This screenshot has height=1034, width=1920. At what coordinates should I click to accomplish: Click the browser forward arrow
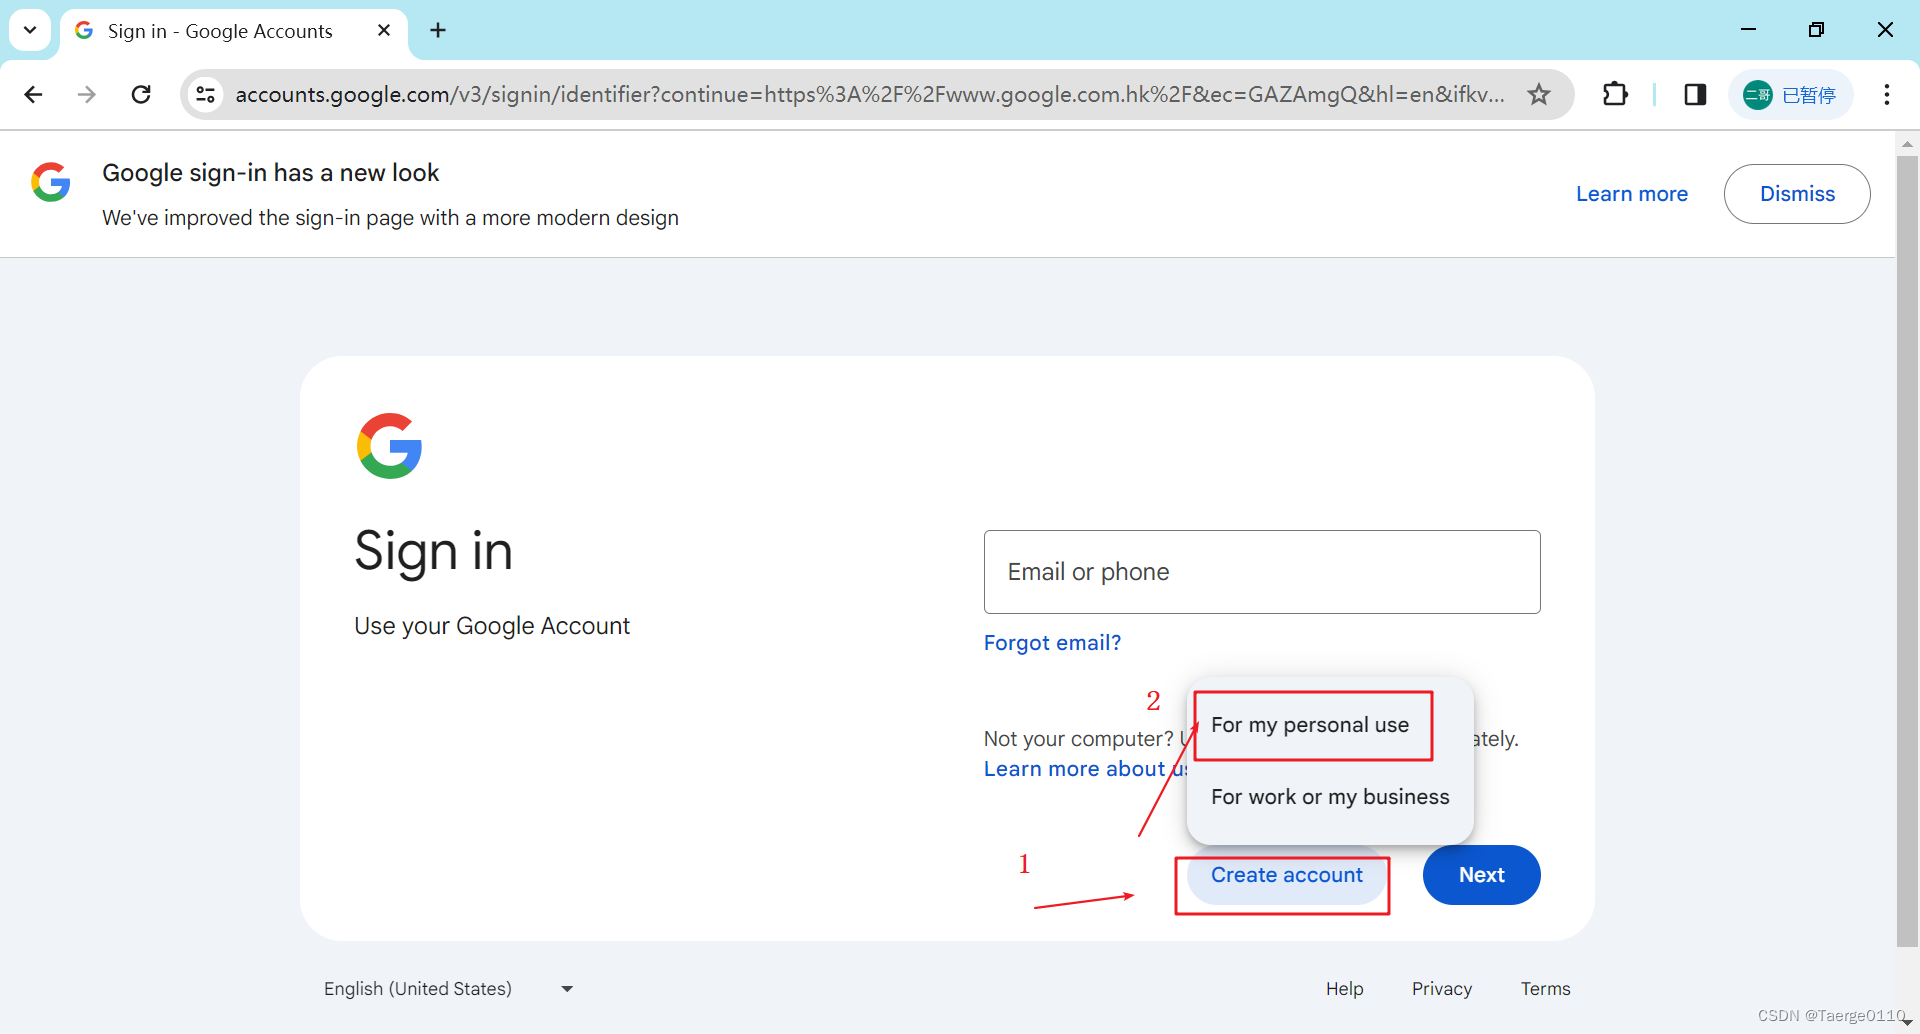87,94
